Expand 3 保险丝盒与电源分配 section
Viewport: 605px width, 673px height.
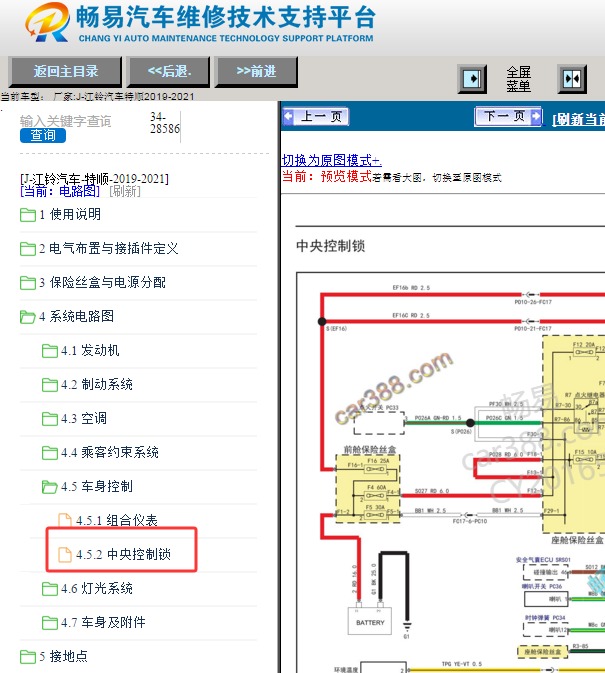(x=102, y=282)
